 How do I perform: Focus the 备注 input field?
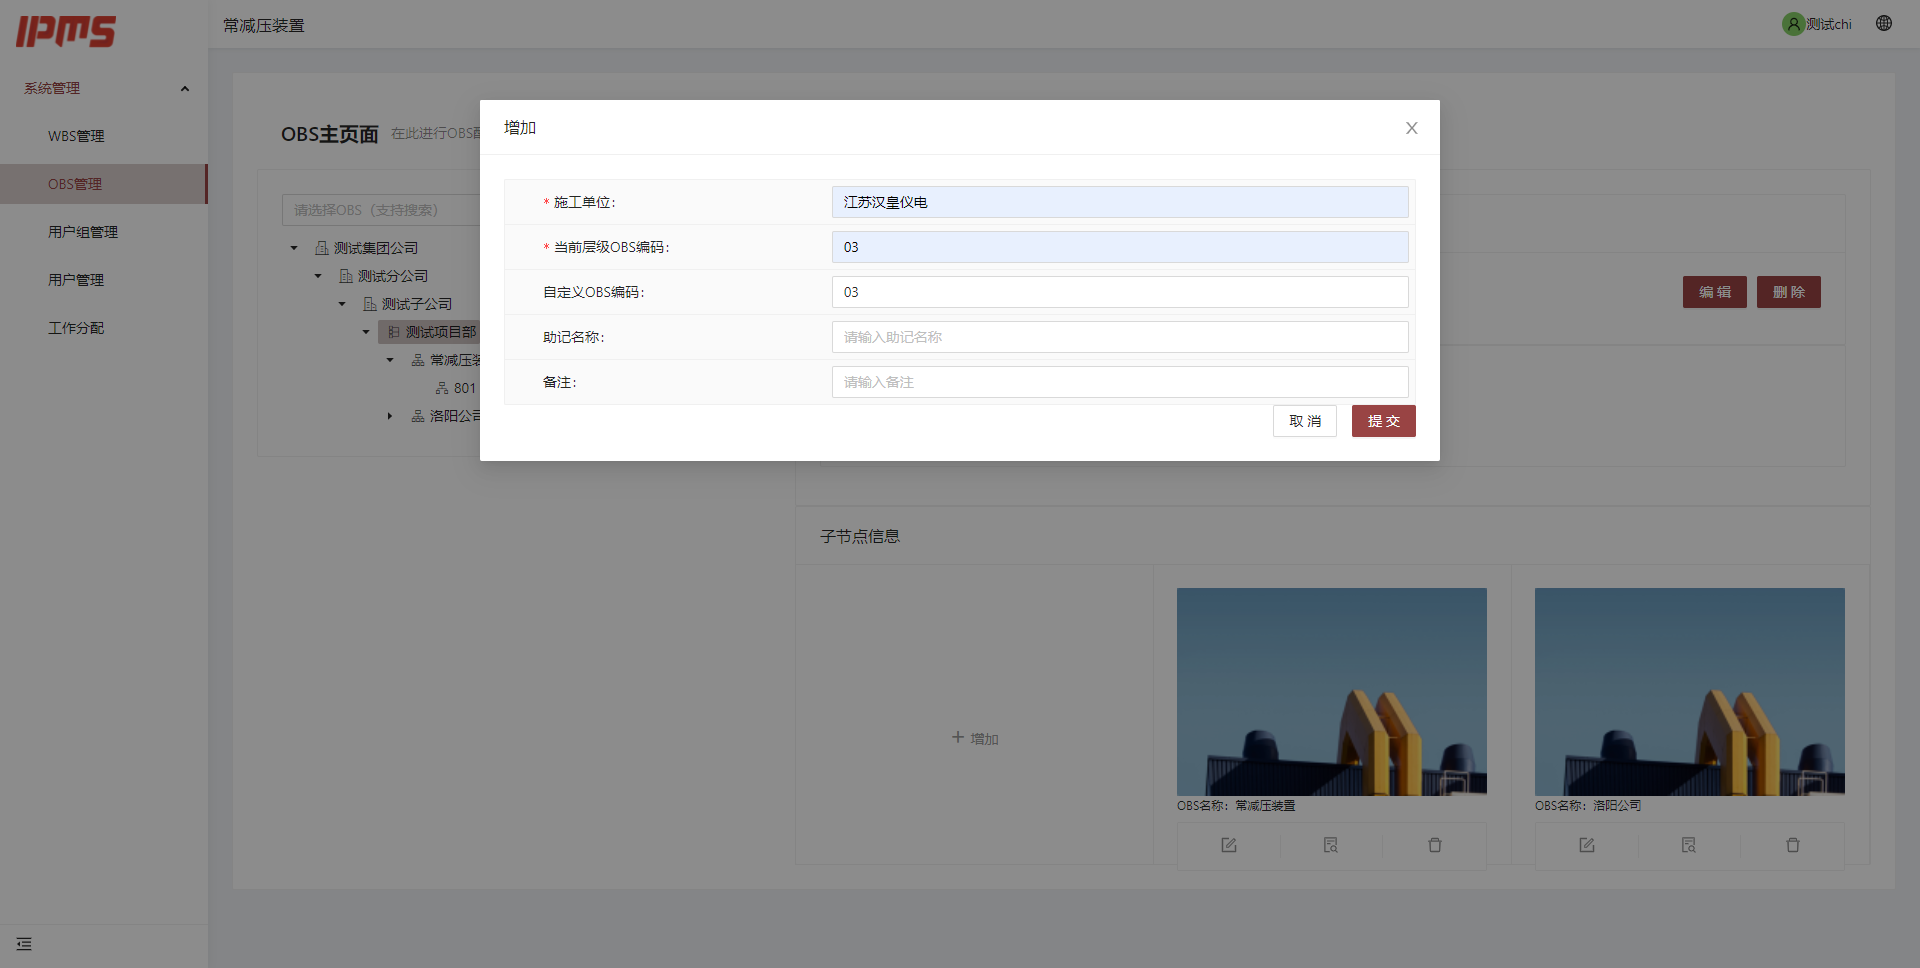(x=1120, y=382)
